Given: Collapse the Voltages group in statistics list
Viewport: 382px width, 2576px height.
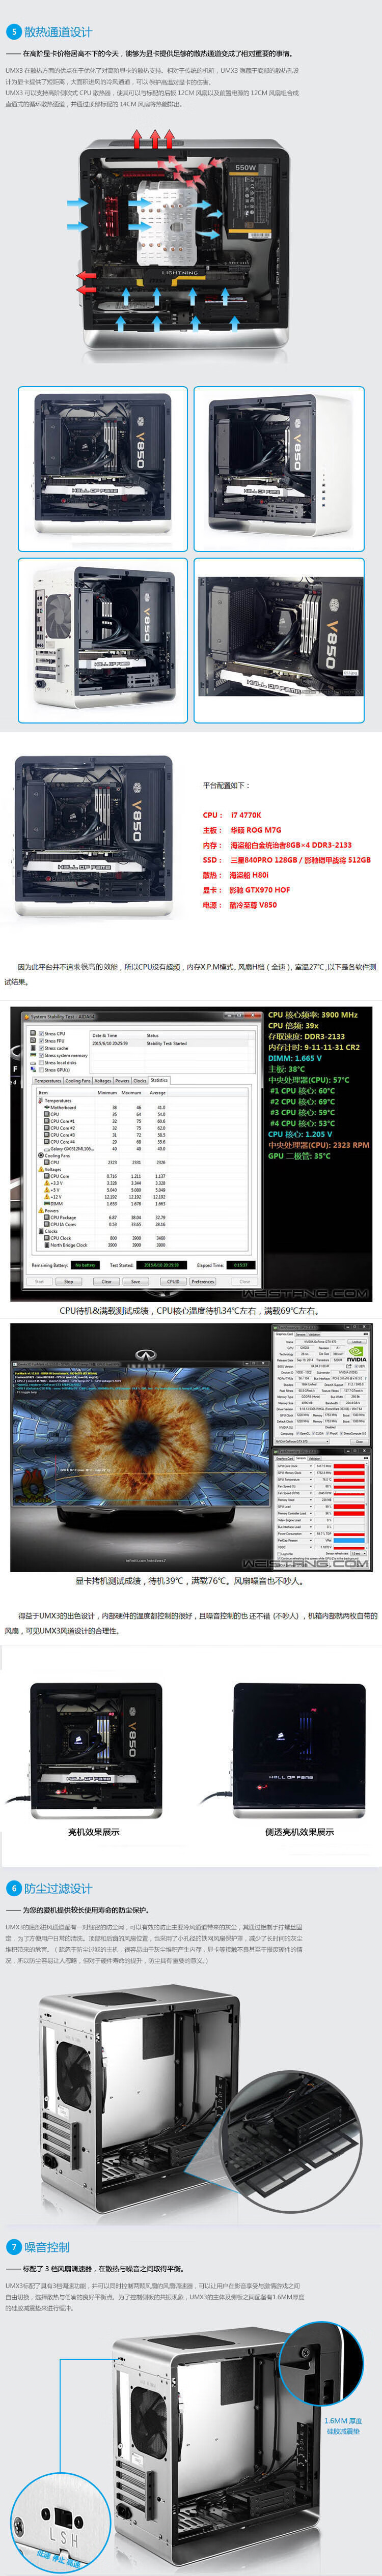Looking at the screenshot, I should tap(50, 1169).
